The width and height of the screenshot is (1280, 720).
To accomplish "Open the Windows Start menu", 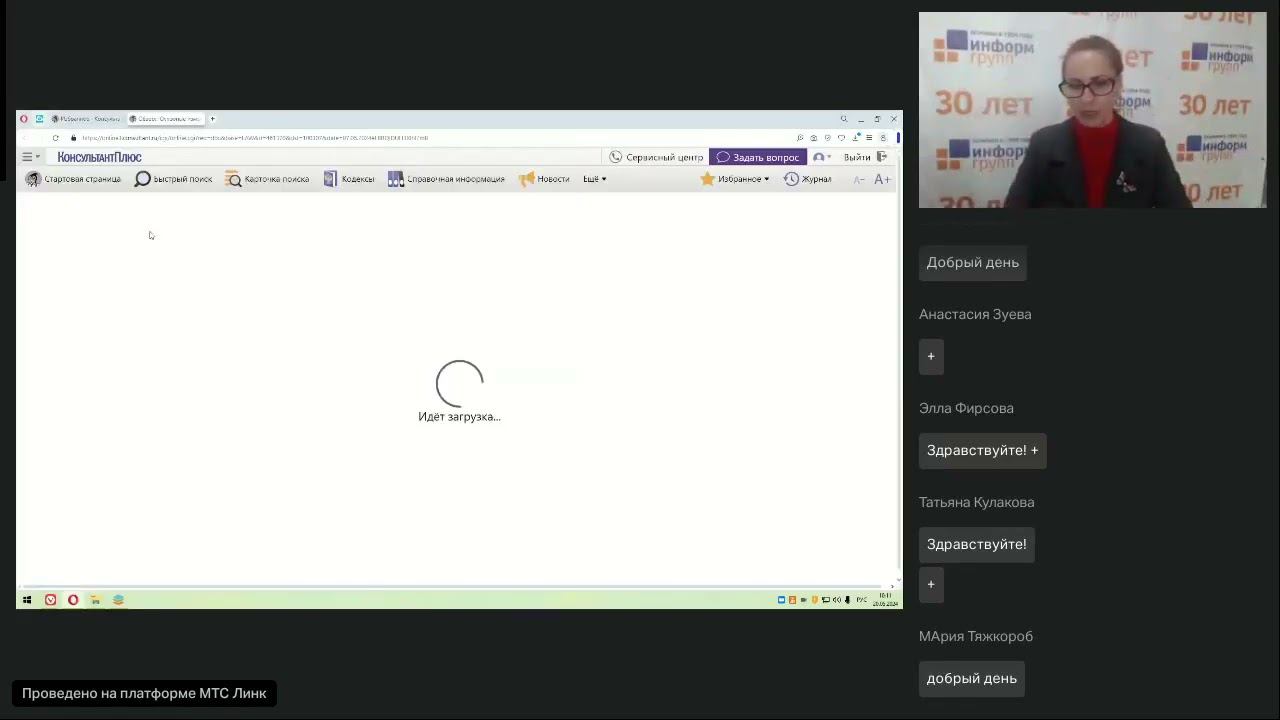I will pos(27,600).
